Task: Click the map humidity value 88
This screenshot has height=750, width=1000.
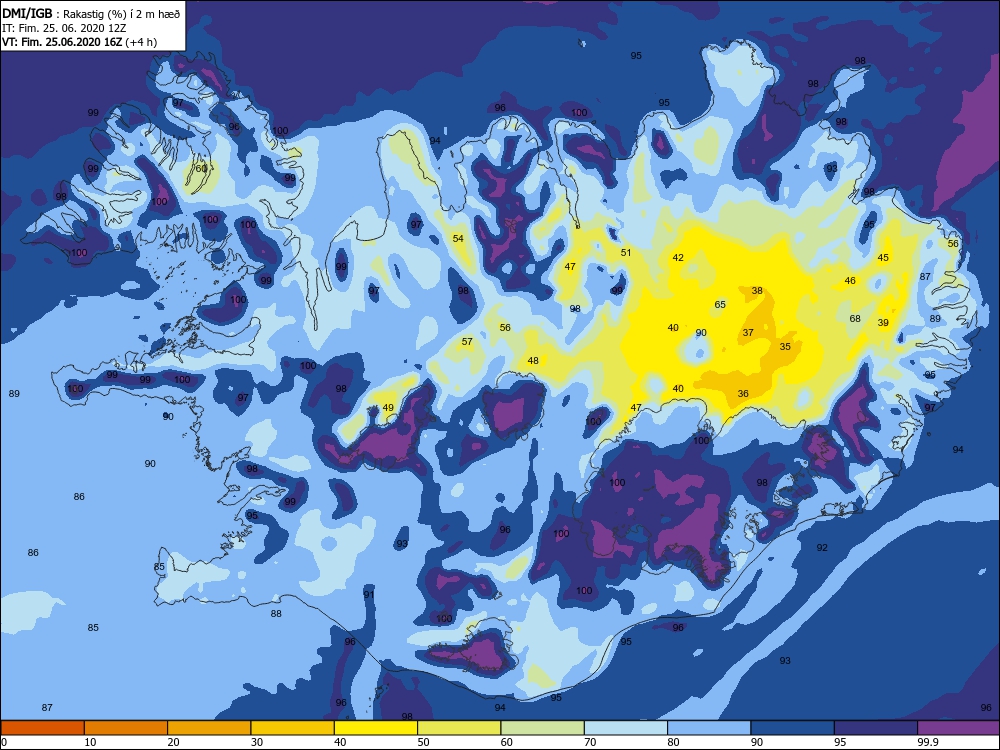Action: point(276,613)
